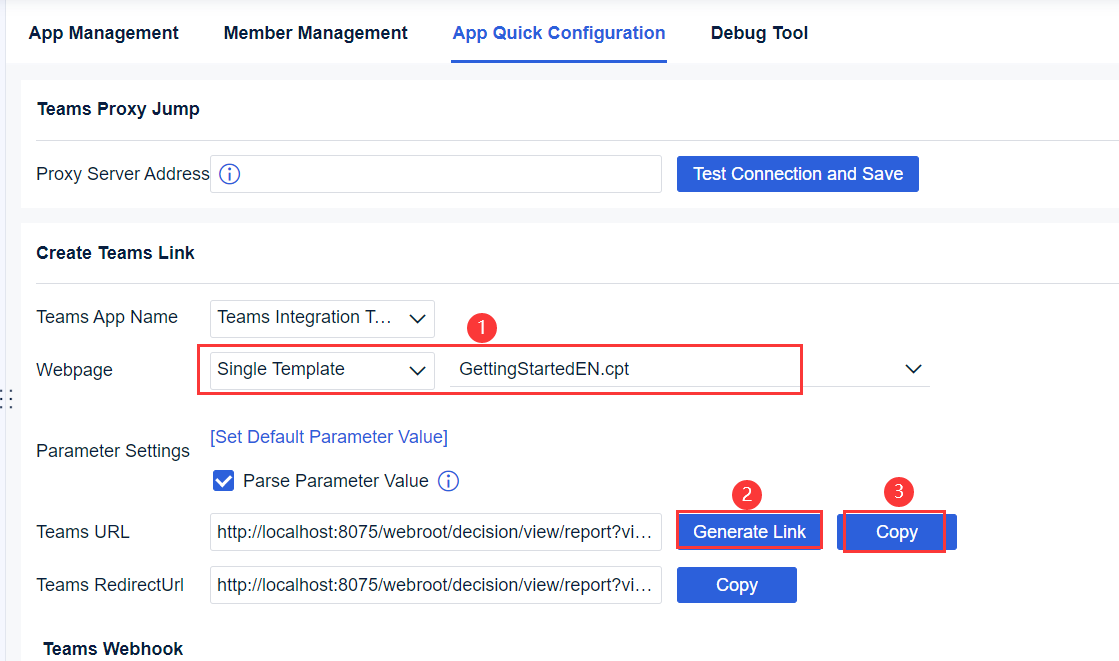
Task: Focus the Proxy Server Address field
Action: (x=436, y=174)
